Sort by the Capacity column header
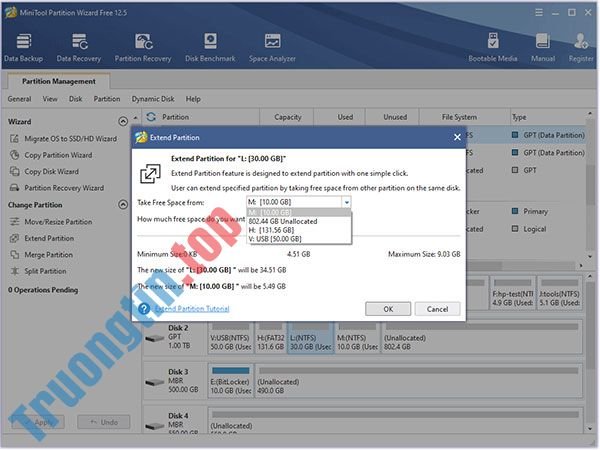 click(x=287, y=117)
